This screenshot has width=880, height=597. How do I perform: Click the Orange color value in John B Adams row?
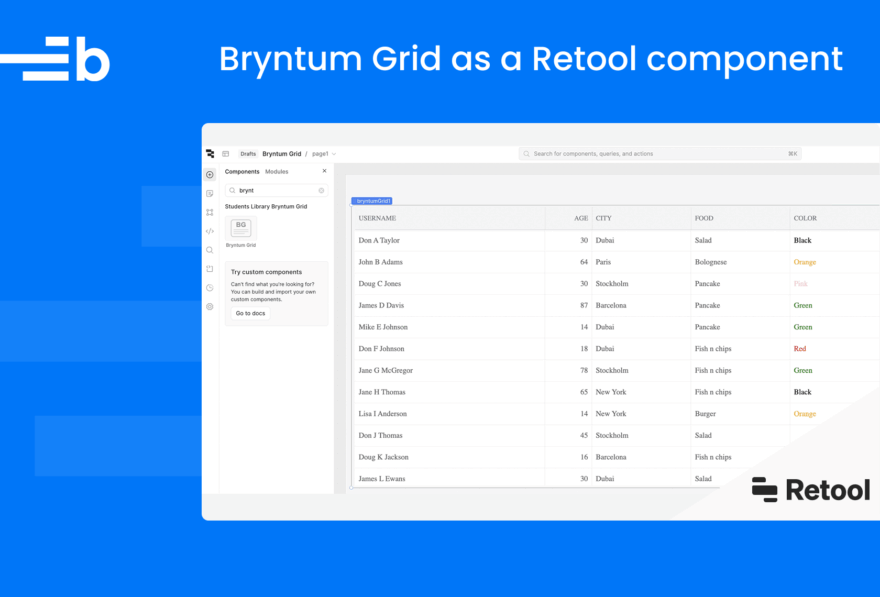coord(804,261)
